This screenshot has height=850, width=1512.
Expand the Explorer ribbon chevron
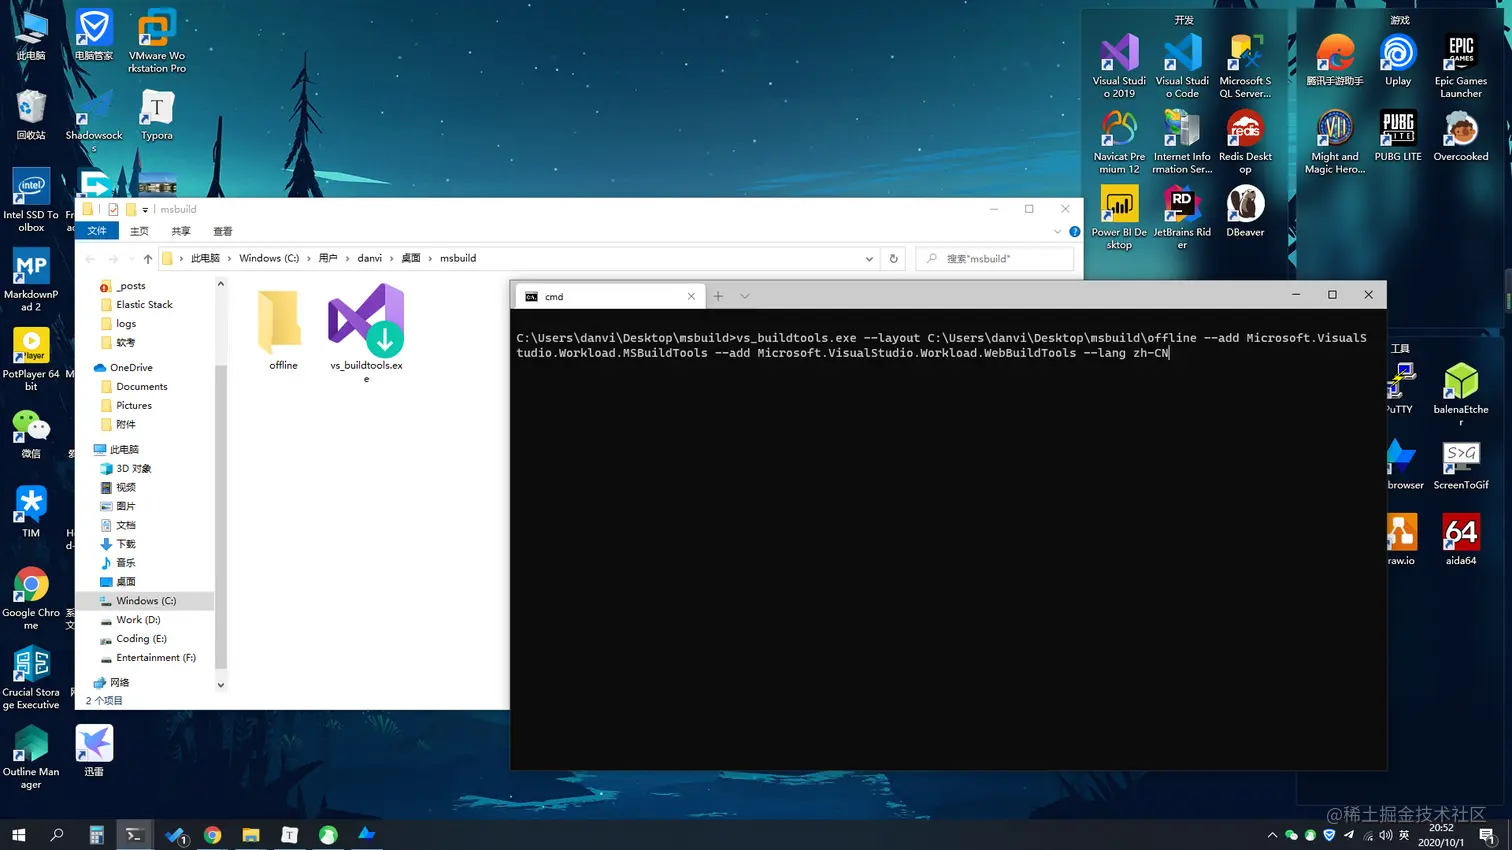pyautogui.click(x=1057, y=231)
